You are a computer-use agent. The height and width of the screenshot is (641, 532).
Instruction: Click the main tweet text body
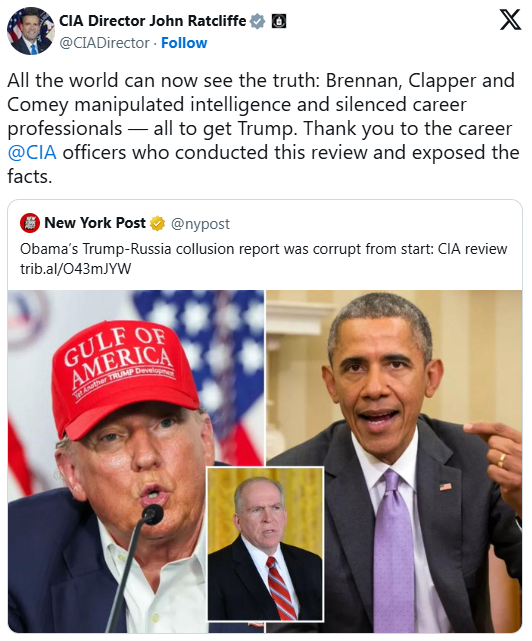pos(264,128)
